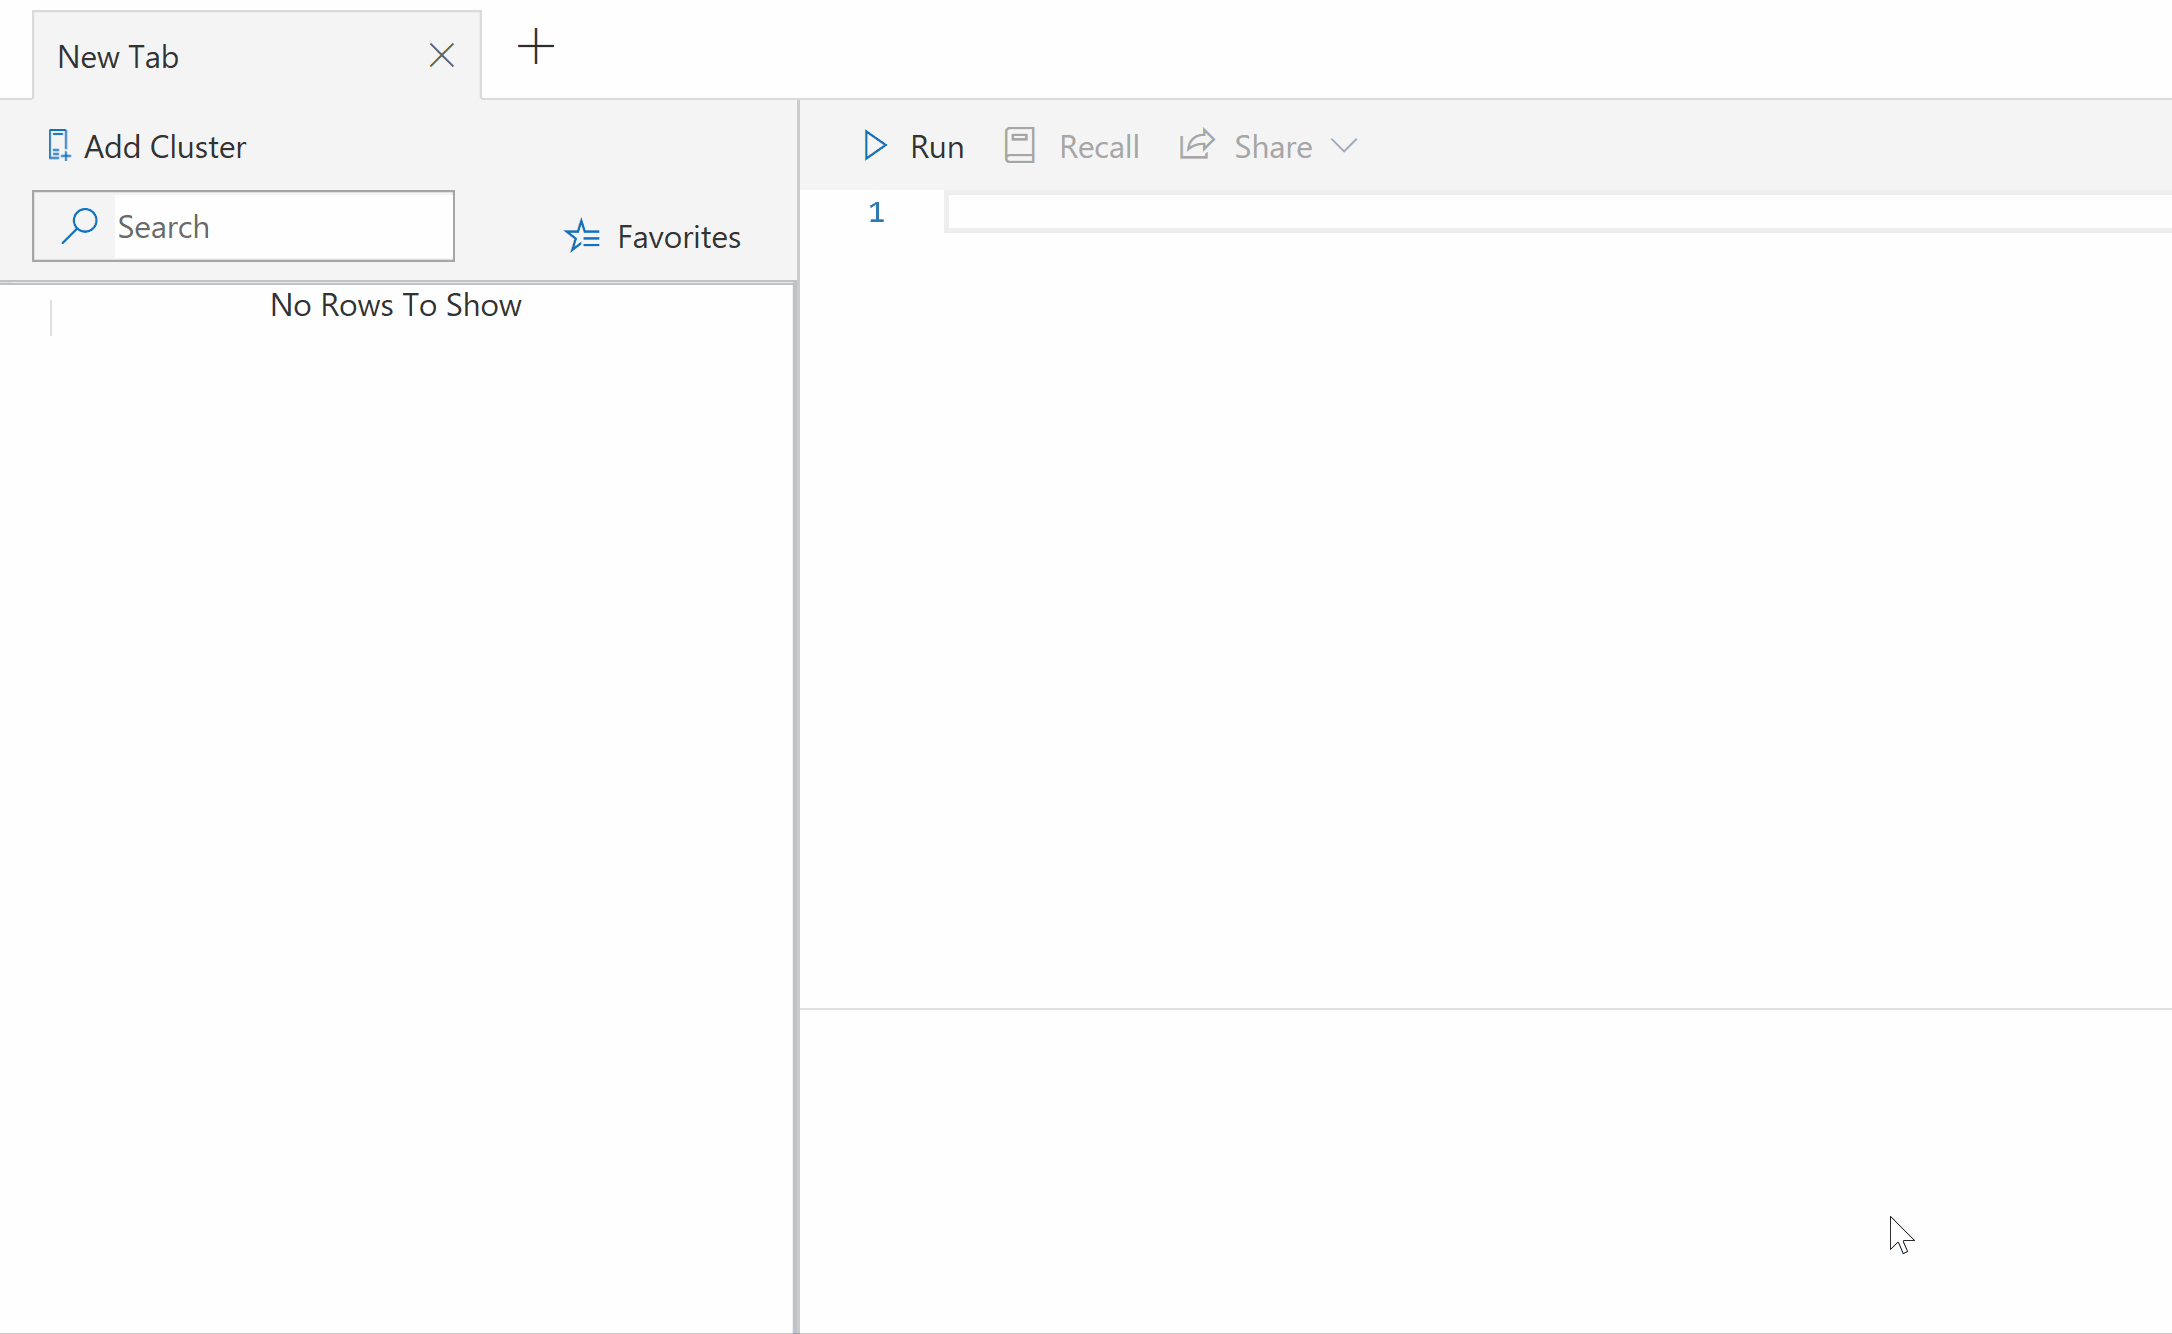The height and width of the screenshot is (1334, 2172).
Task: Click the Share arrow icon
Action: click(1197, 146)
